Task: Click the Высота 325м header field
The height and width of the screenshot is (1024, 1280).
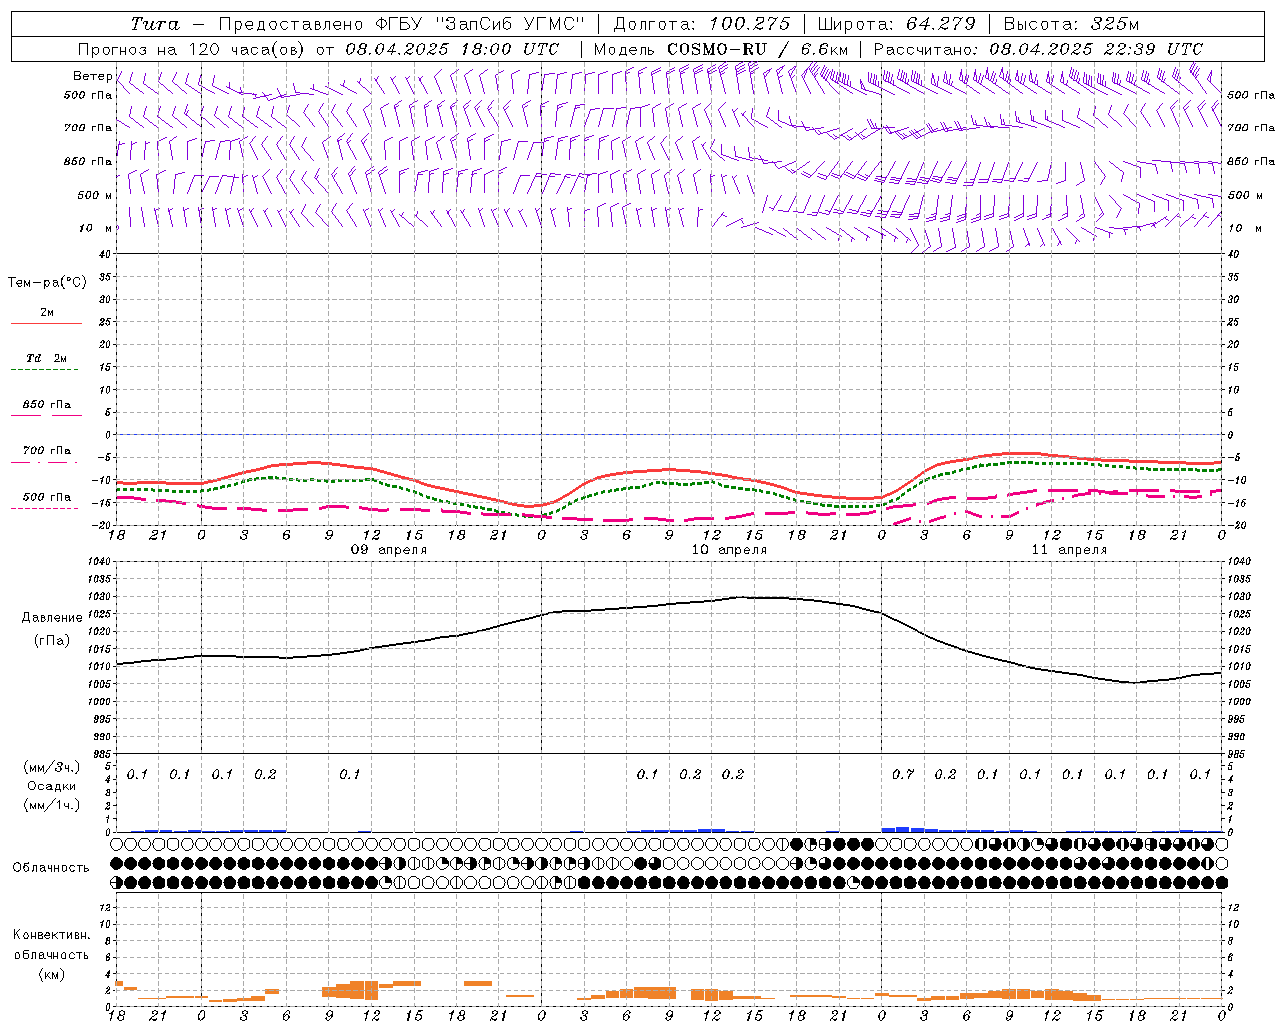Action: click(x=1071, y=24)
